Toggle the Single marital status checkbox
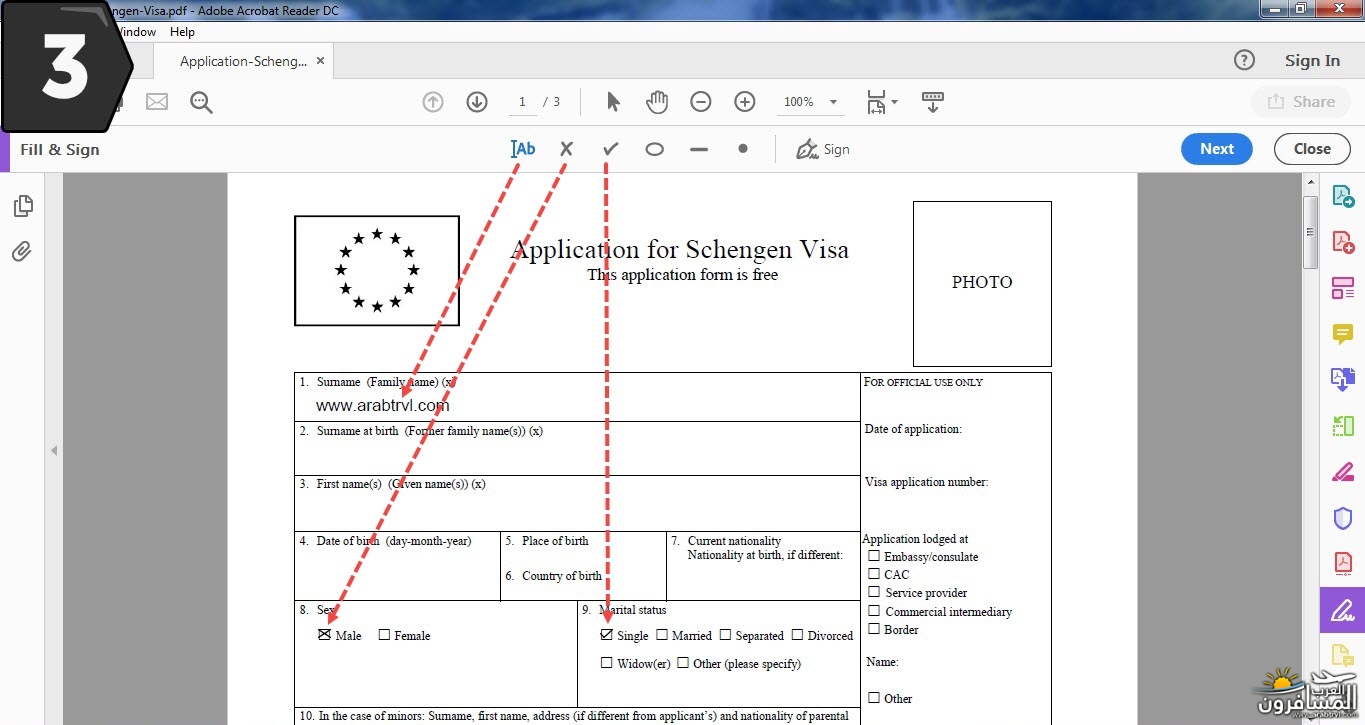The image size is (1365, 725). (606, 634)
